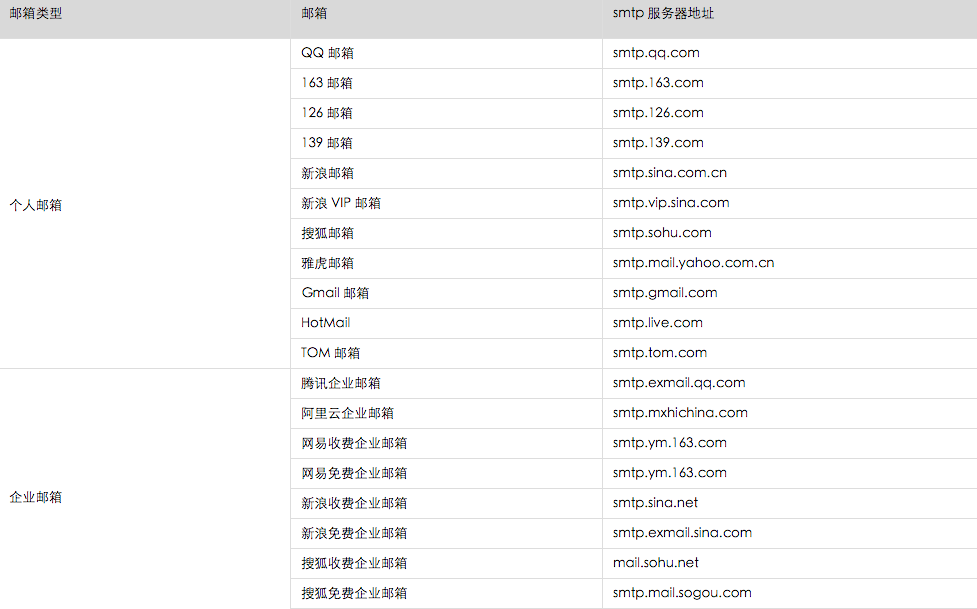Screen dimensions: 977x609
Task: Select the 网易免费企业邮箱 cell
Action: [x=353, y=473]
